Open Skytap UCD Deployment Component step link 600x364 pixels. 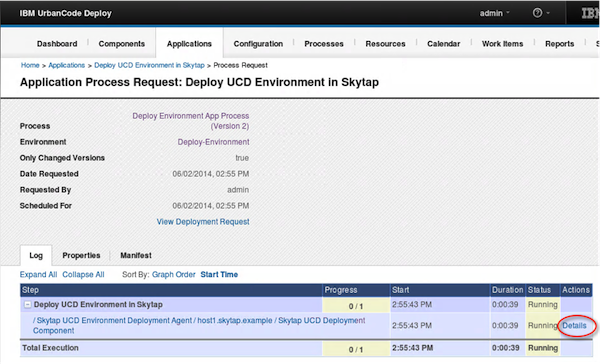(x=199, y=325)
